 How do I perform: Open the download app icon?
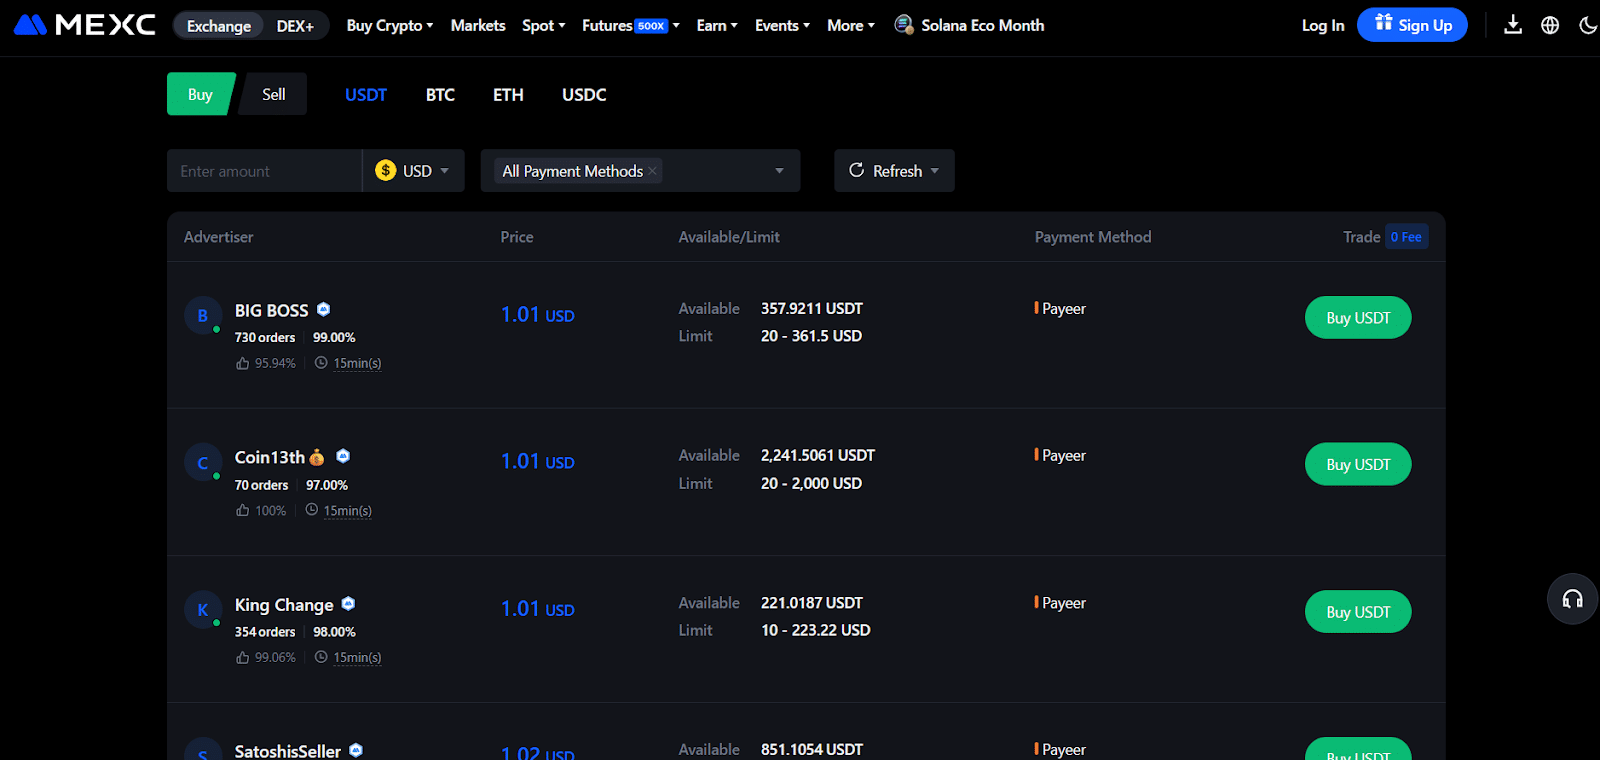[x=1513, y=25]
